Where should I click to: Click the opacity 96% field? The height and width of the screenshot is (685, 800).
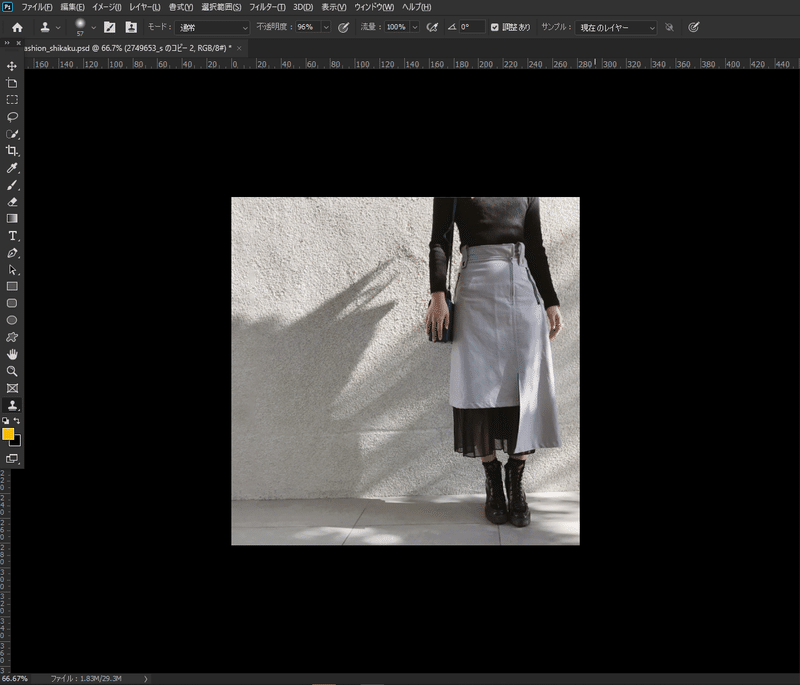point(308,27)
